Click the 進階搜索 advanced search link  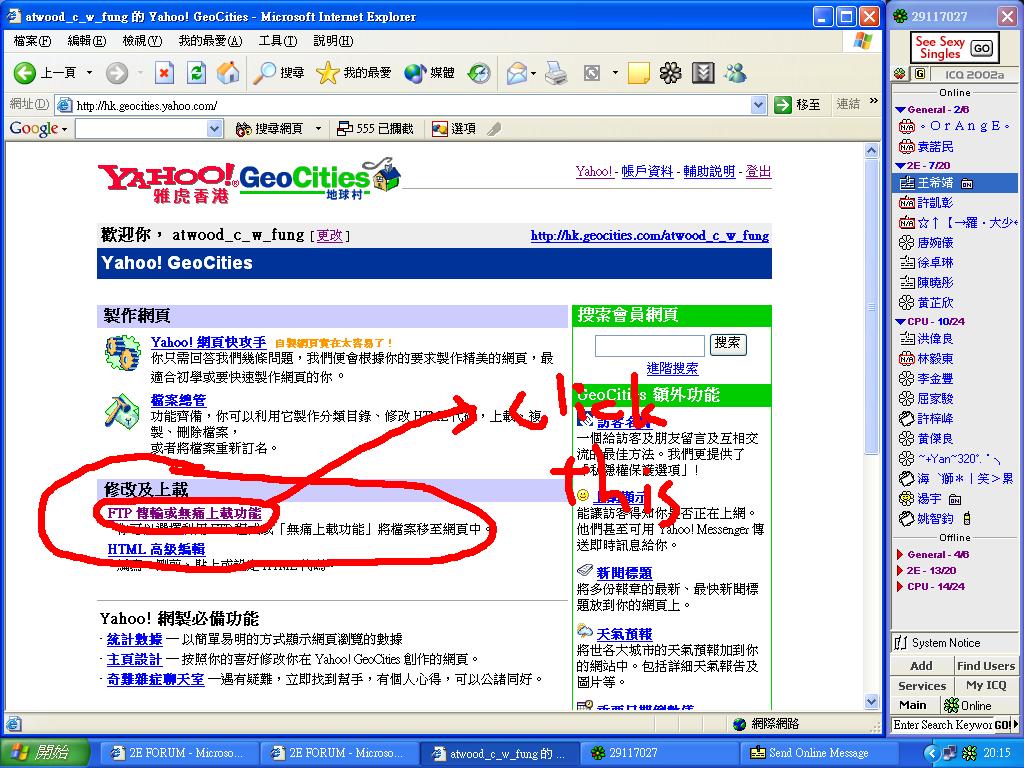click(x=672, y=368)
